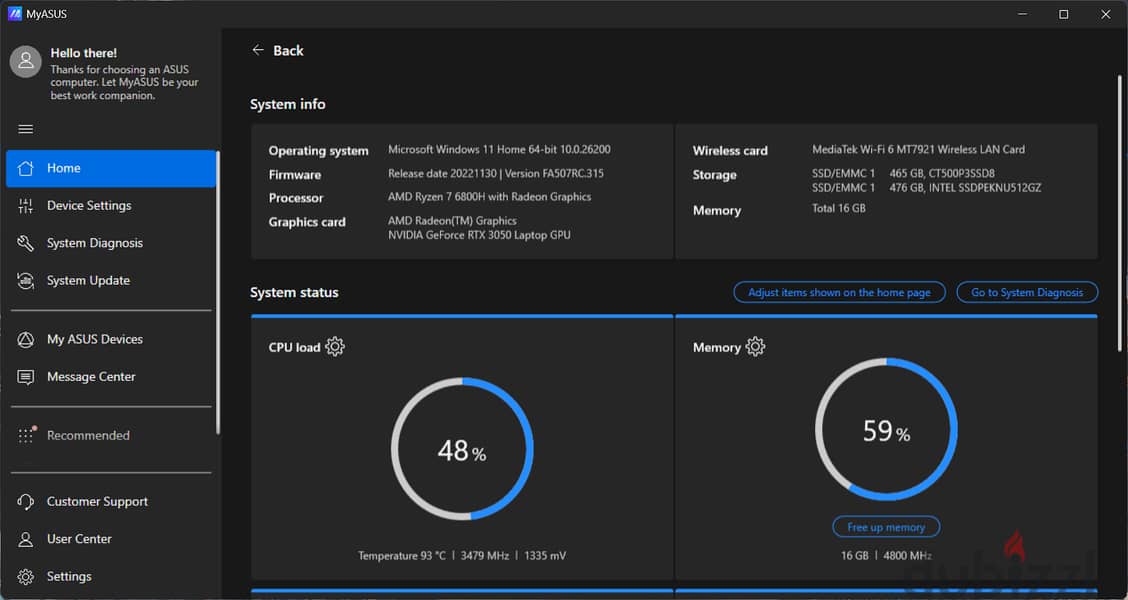Open User Center menu item

tap(111, 539)
